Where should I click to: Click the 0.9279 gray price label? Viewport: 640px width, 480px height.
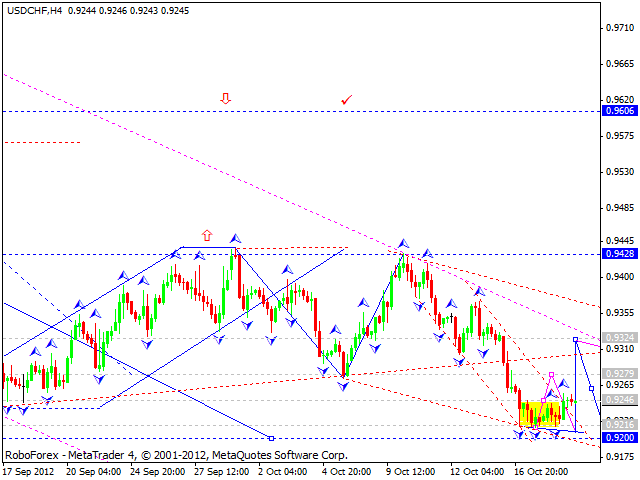click(x=619, y=374)
